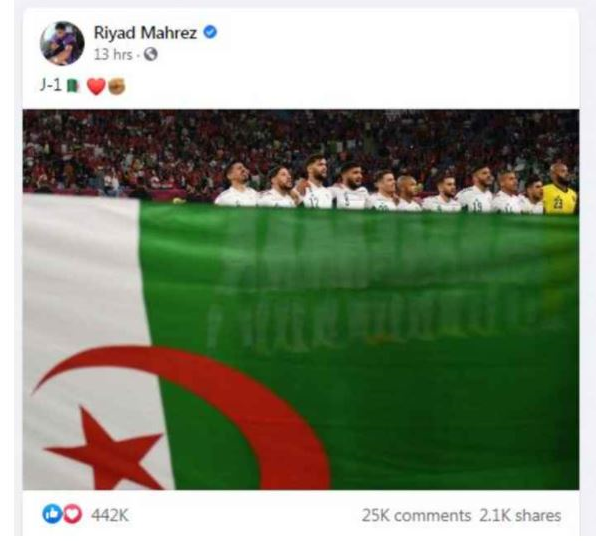Click the blue Like reaction icon
Image resolution: width=596 pixels, height=541 pixels.
click(x=52, y=514)
